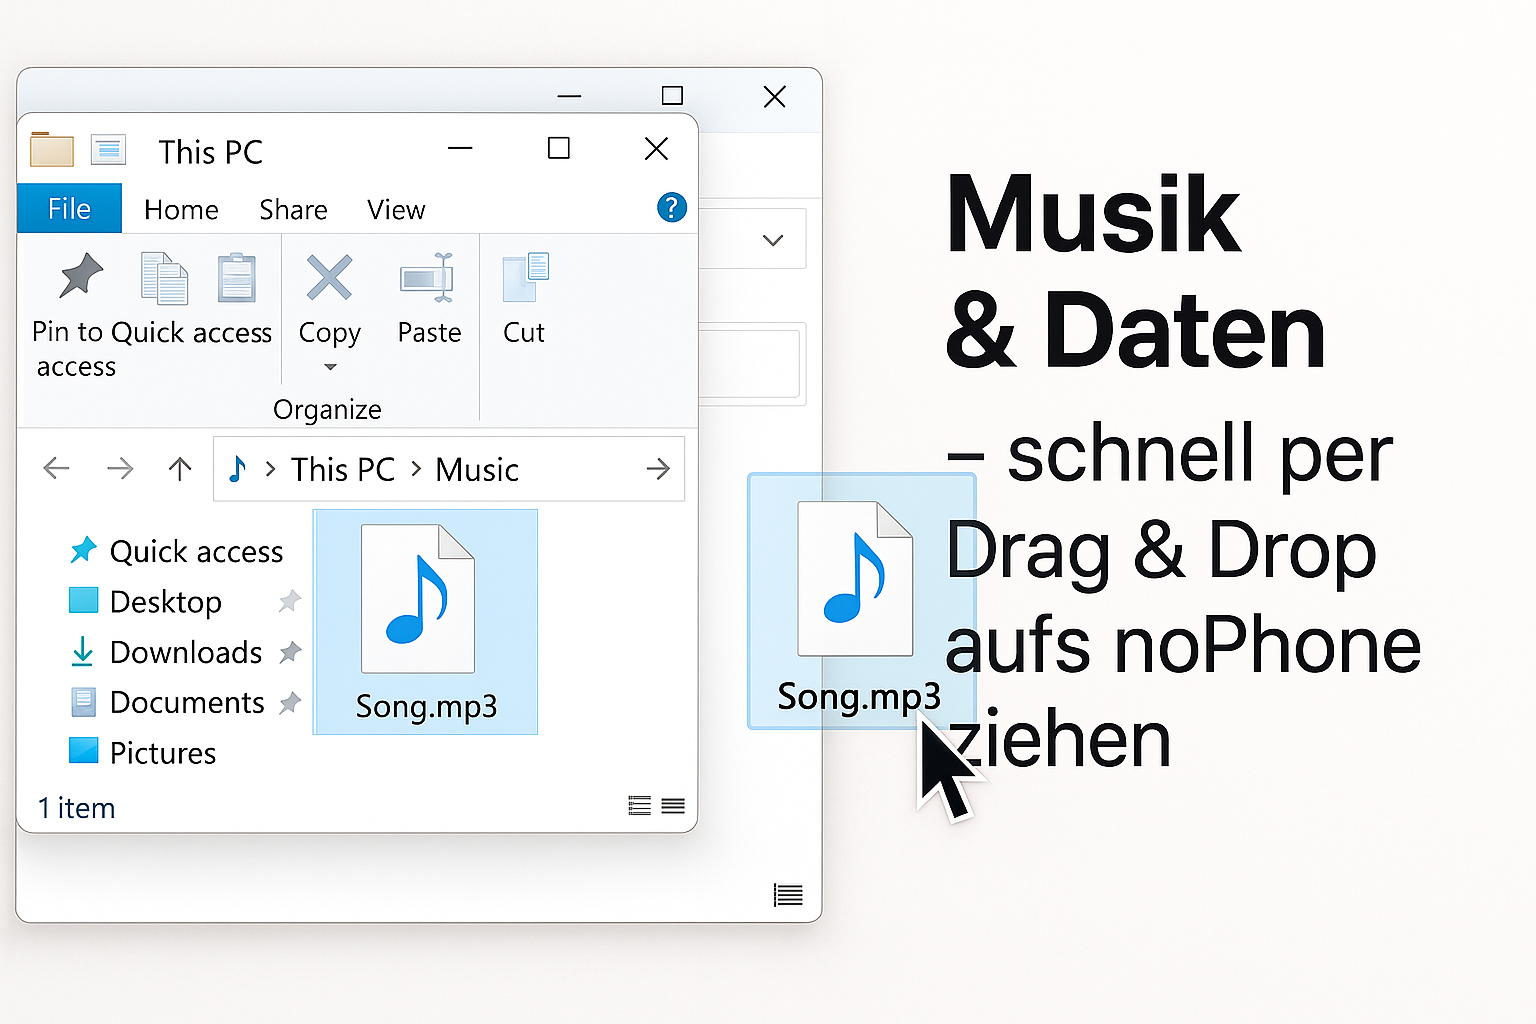Click the Up arrow navigation button

pos(180,469)
